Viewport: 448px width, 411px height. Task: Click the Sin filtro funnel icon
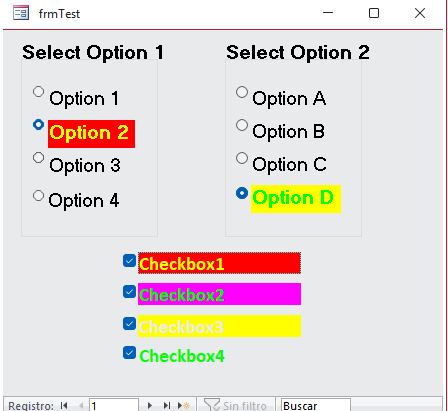(x=212, y=405)
